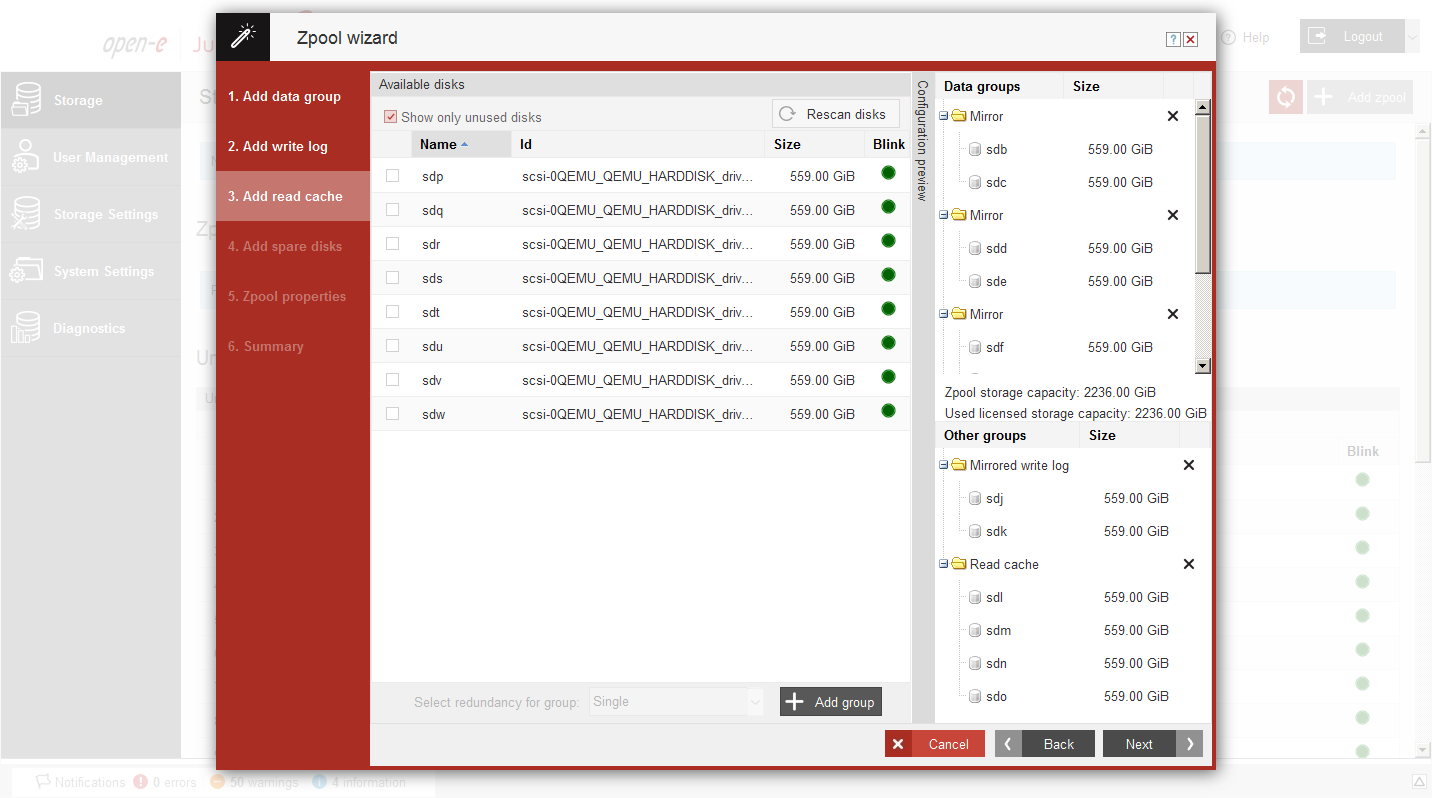Open the redundancy dropdown showing Single
The height and width of the screenshot is (798, 1432).
click(x=677, y=702)
